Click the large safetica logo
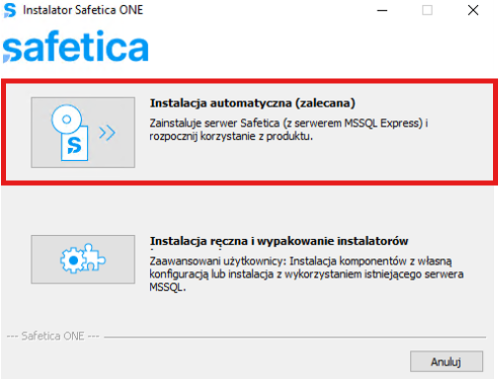The image size is (499, 379). (76, 46)
